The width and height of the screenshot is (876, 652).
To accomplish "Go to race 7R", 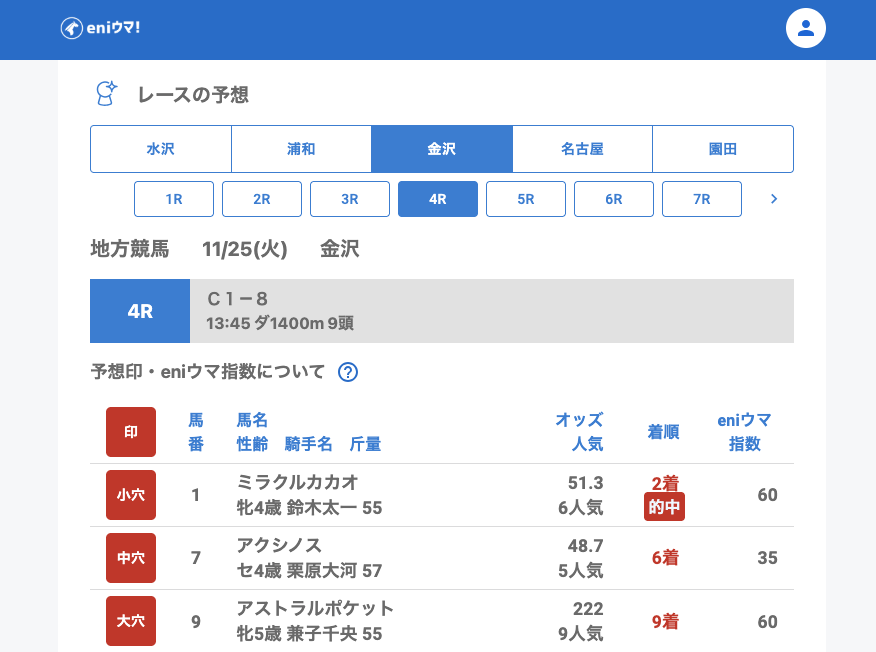I will 702,199.
